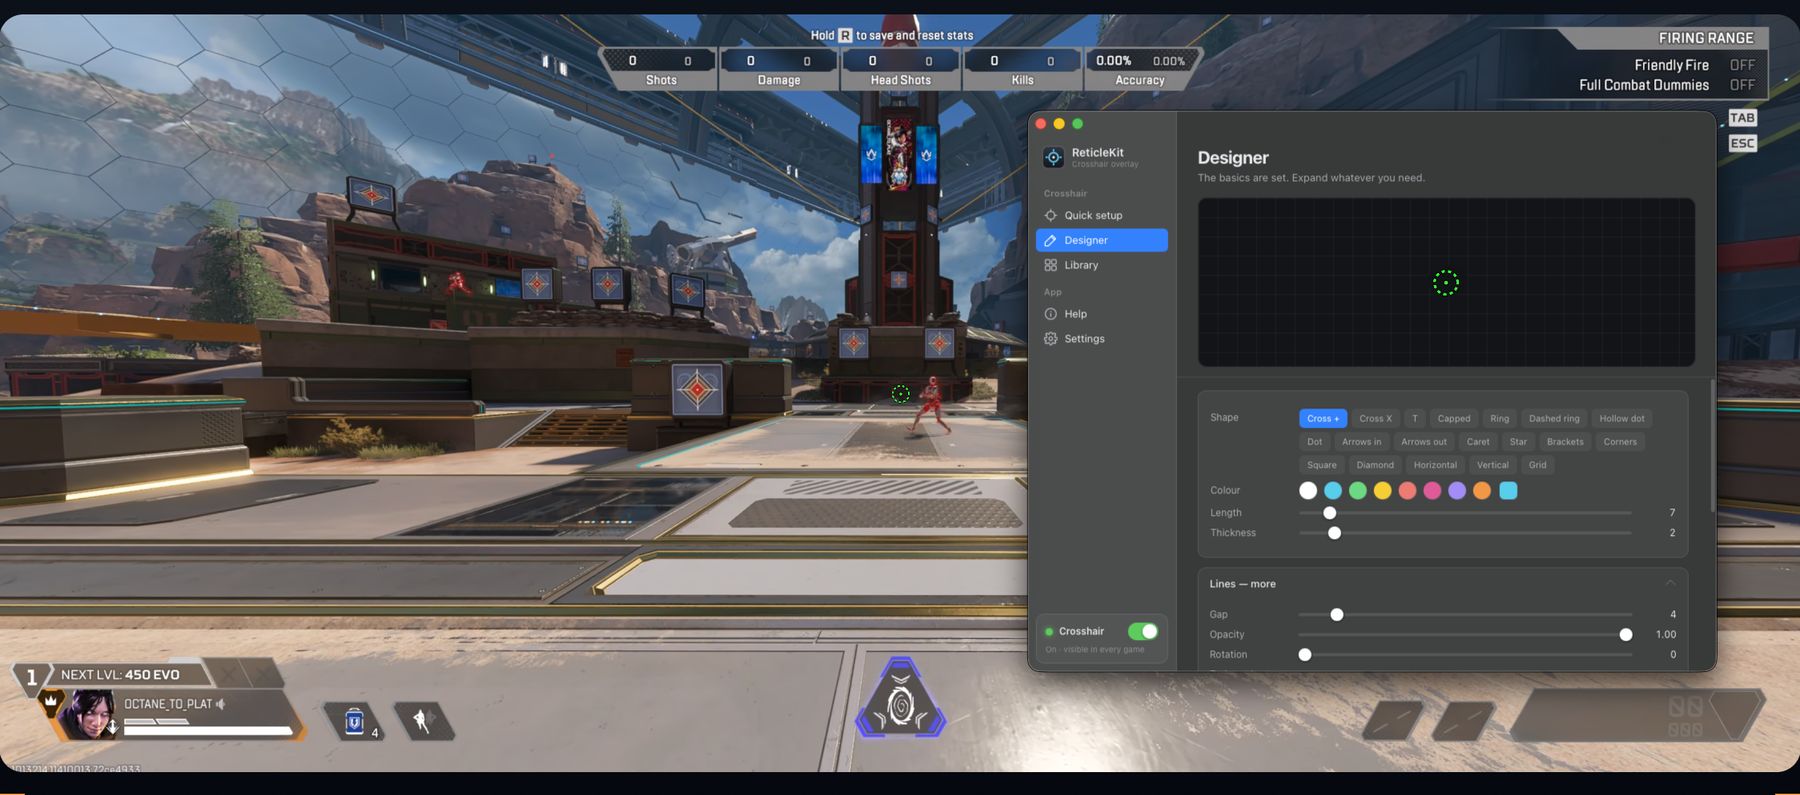Viewport: 1800px width, 795px height.
Task: Collapse the Lines — more section
Action: (x=1670, y=584)
